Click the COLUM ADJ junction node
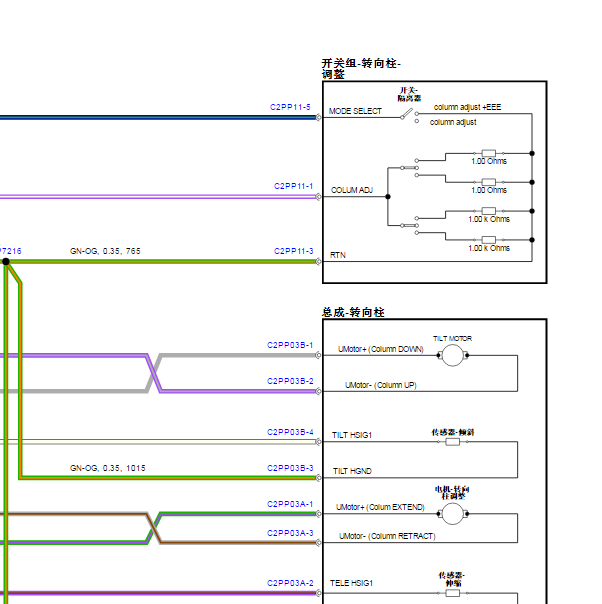Image resolution: width=602 pixels, height=604 pixels. (388, 197)
